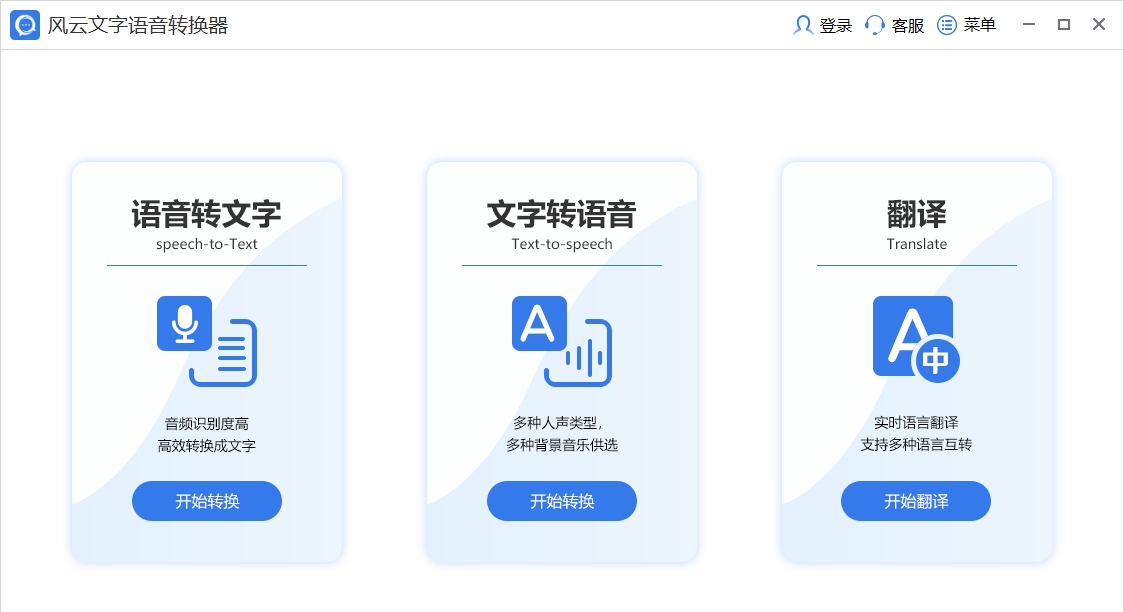Click the letter-A-to-audio-wave icon

coord(561,341)
